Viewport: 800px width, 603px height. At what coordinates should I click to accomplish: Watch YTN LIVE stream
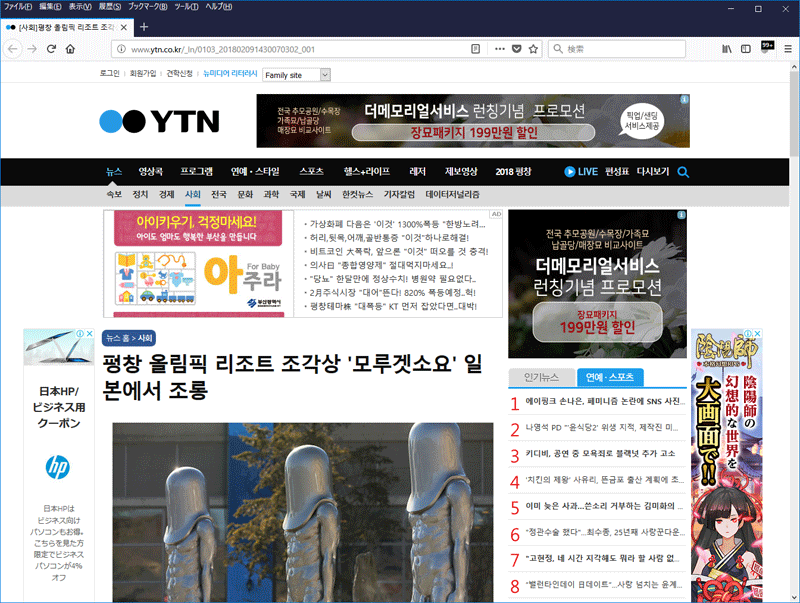tap(581, 172)
